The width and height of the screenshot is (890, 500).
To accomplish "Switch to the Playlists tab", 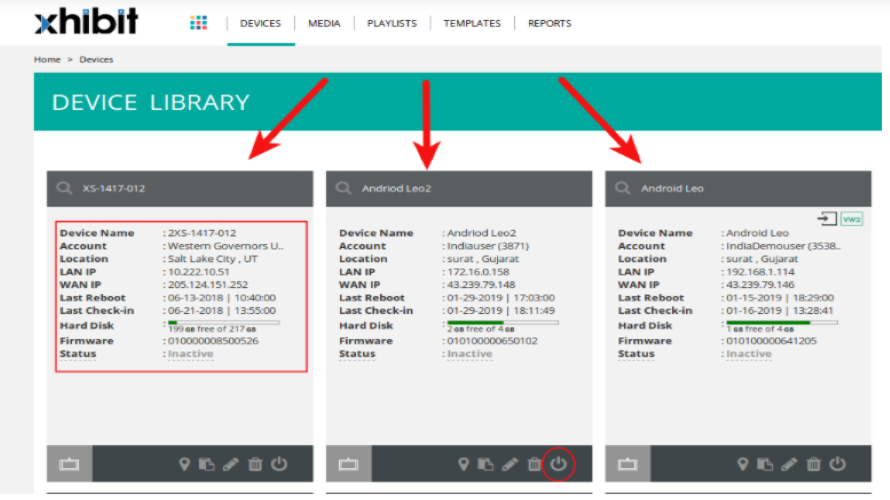I will coord(392,23).
